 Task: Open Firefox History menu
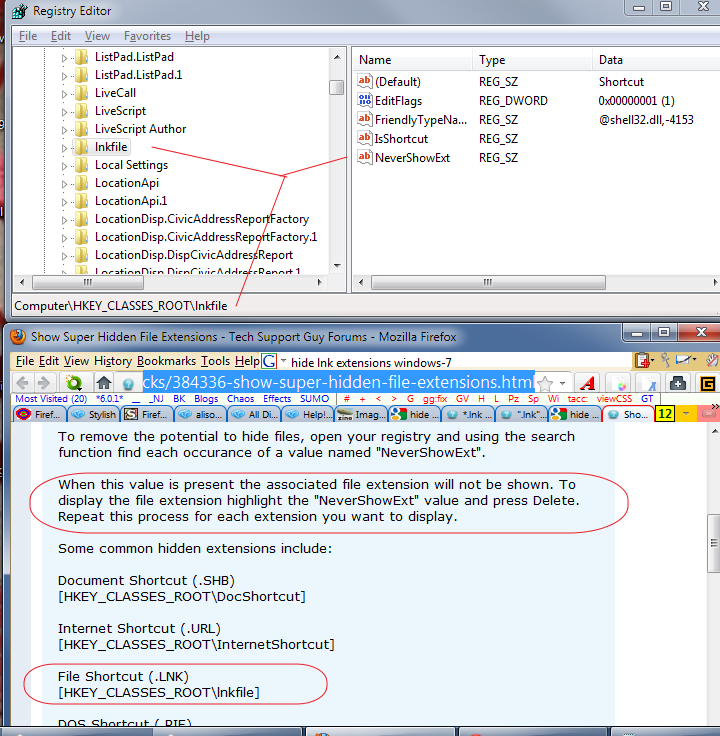coord(113,361)
